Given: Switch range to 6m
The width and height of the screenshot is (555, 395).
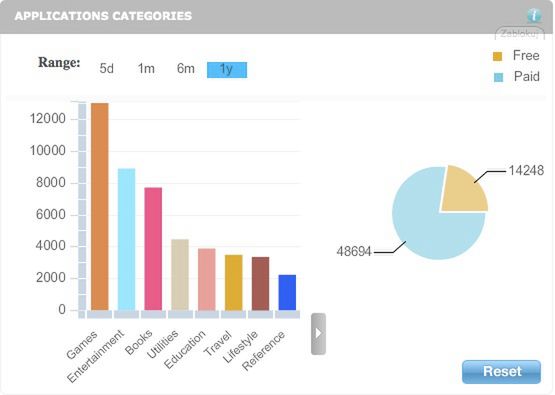Looking at the screenshot, I should click(x=186, y=69).
